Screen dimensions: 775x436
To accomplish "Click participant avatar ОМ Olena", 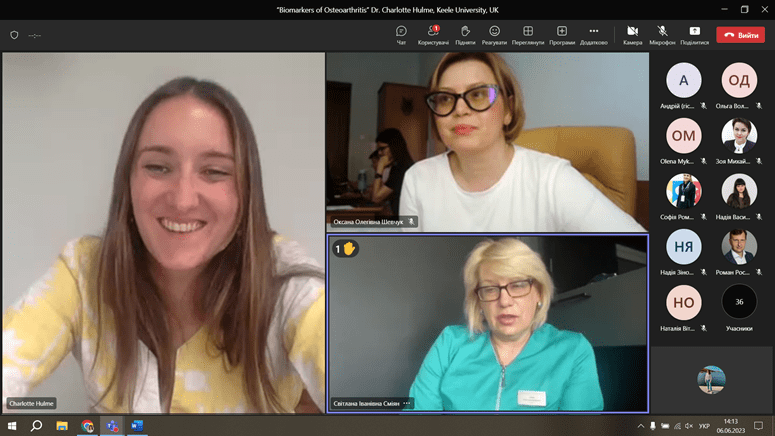I will click(x=683, y=135).
